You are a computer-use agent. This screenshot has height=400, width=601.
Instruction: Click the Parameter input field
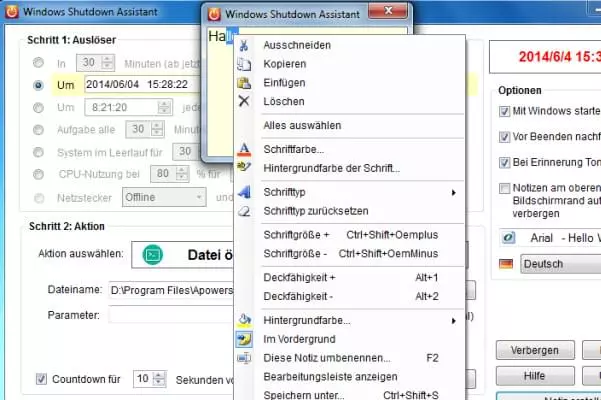coord(171,315)
